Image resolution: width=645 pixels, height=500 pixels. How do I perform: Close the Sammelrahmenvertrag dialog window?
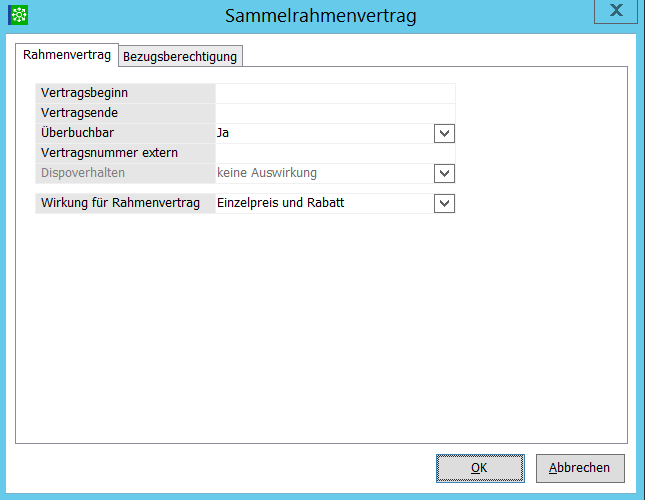point(618,11)
